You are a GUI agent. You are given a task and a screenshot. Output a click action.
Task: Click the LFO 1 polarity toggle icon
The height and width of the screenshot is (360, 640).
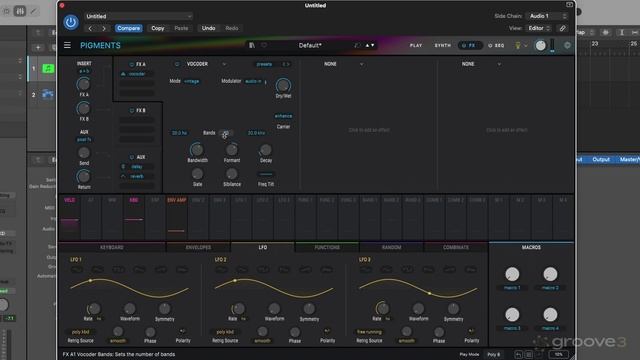pyautogui.click(x=182, y=331)
